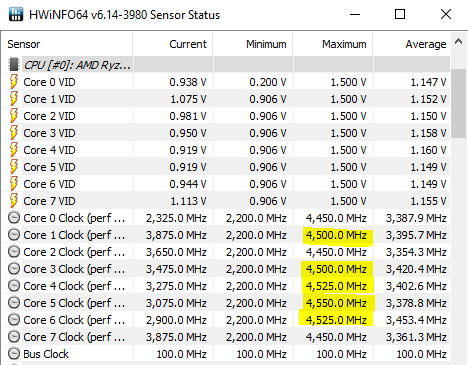Viewport: 468px width, 365px height.
Task: Click Core 0 VID minimum value 0.200 V
Action: point(268,82)
